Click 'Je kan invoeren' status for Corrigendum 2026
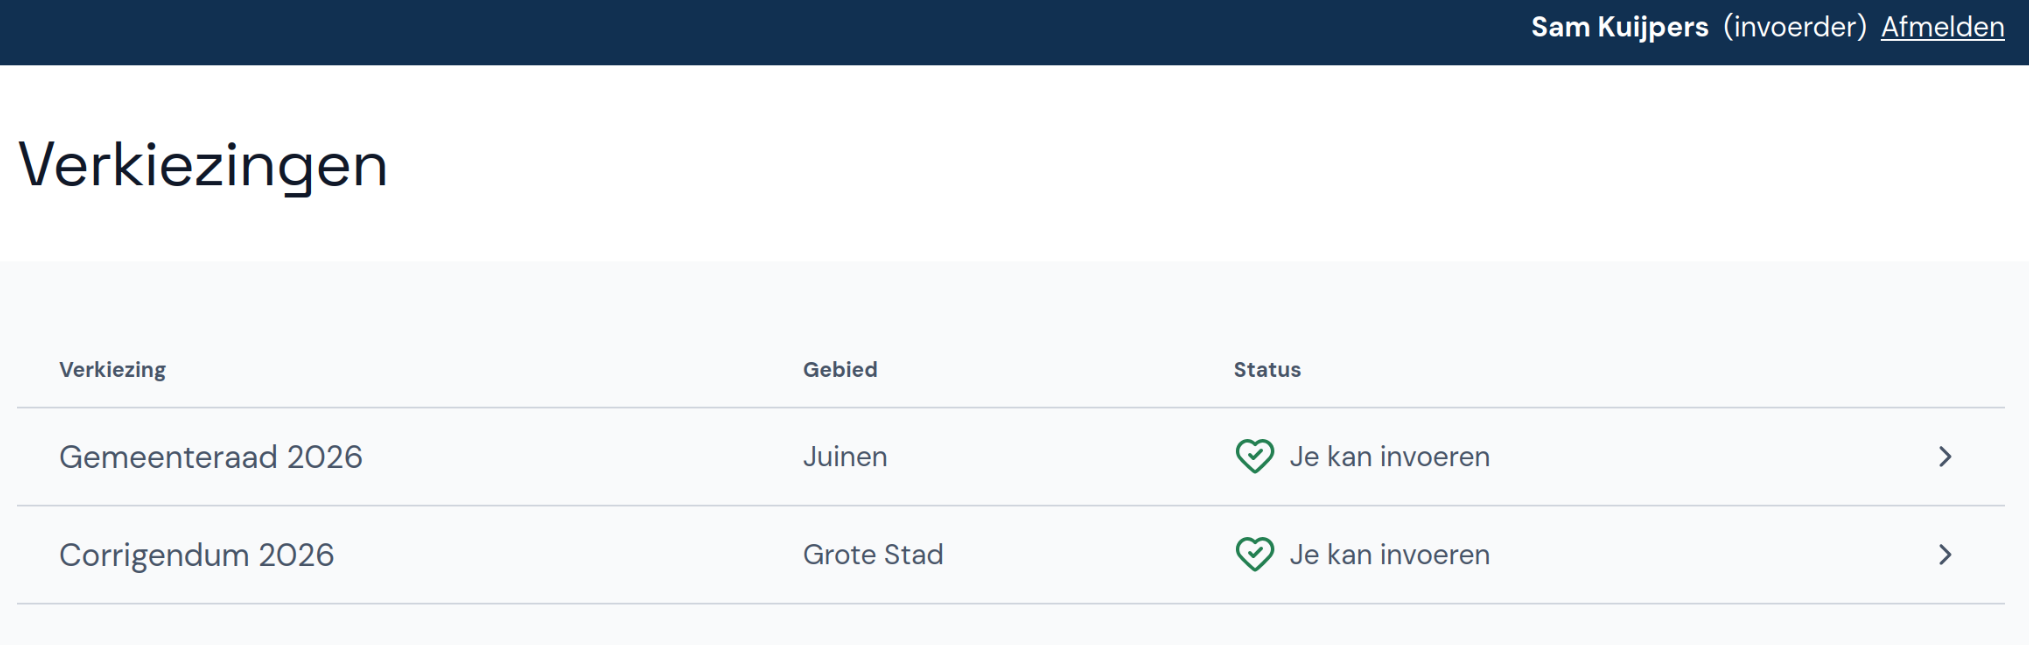 click(1390, 554)
